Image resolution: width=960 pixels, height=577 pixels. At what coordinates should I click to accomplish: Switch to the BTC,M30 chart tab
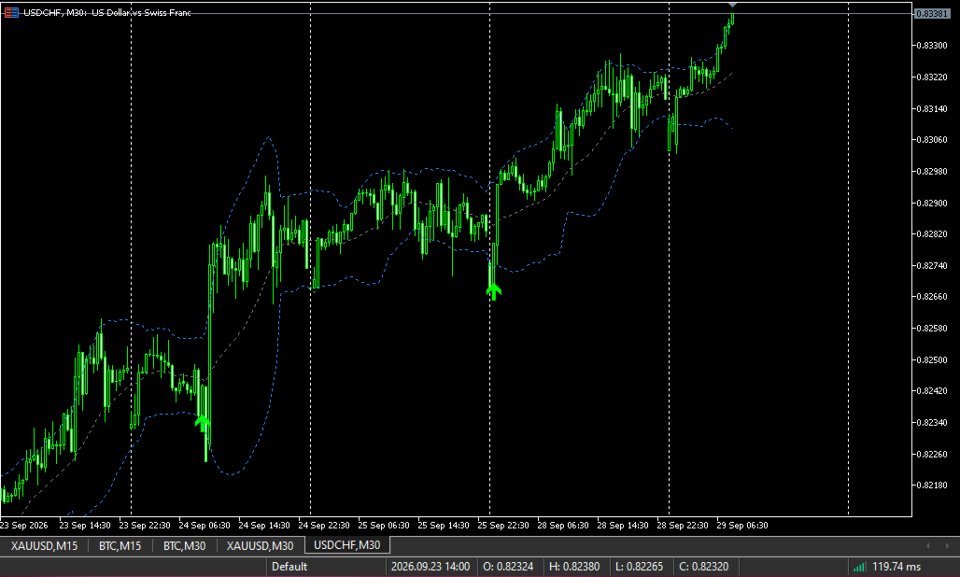pyautogui.click(x=184, y=545)
